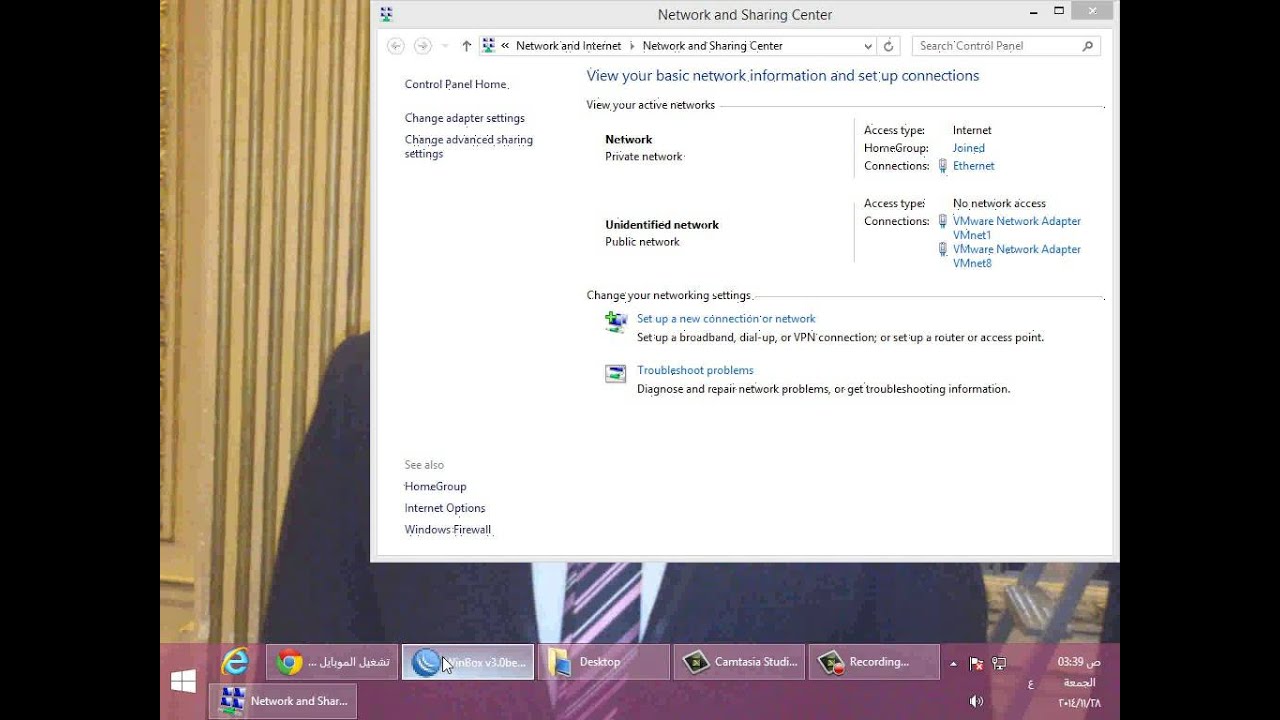The width and height of the screenshot is (1280, 720).
Task: Switch to the Recording taskbar item
Action: point(874,662)
